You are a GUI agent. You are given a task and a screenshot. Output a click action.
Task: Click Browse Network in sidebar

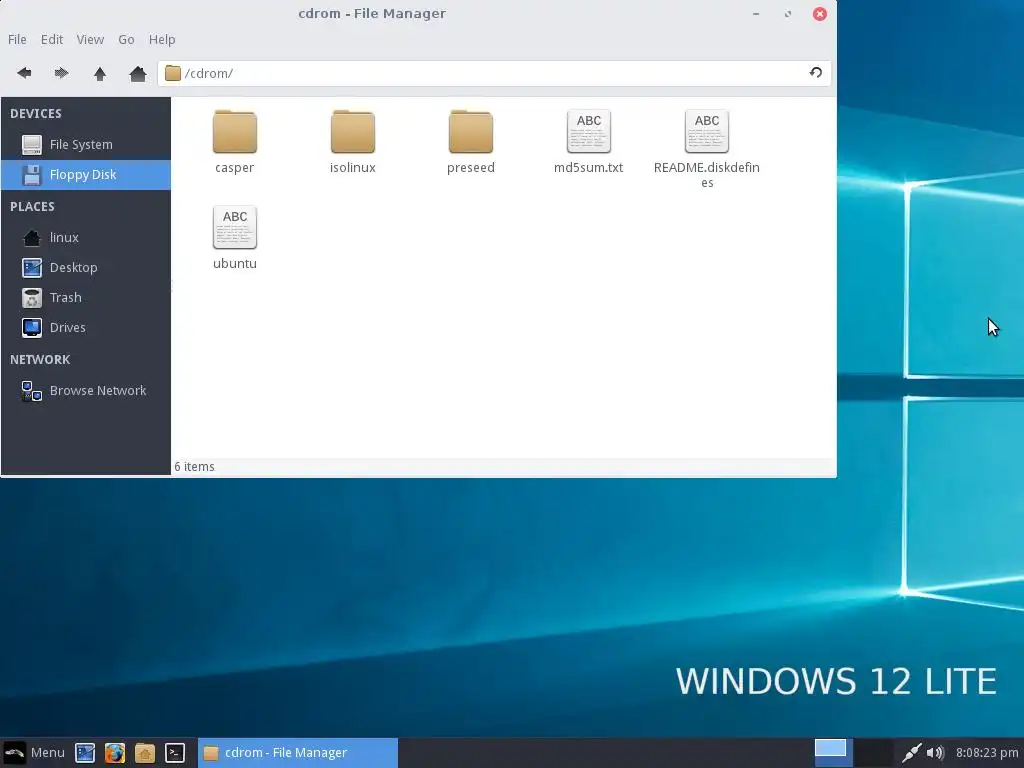pyautogui.click(x=86, y=391)
